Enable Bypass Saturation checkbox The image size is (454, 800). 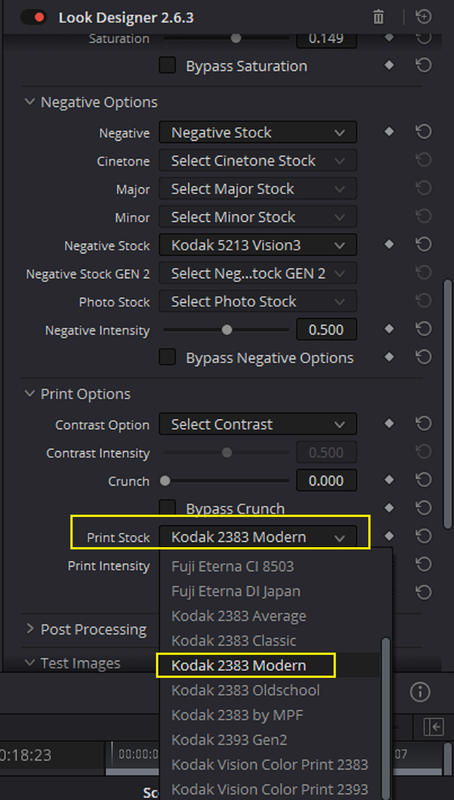tap(167, 65)
